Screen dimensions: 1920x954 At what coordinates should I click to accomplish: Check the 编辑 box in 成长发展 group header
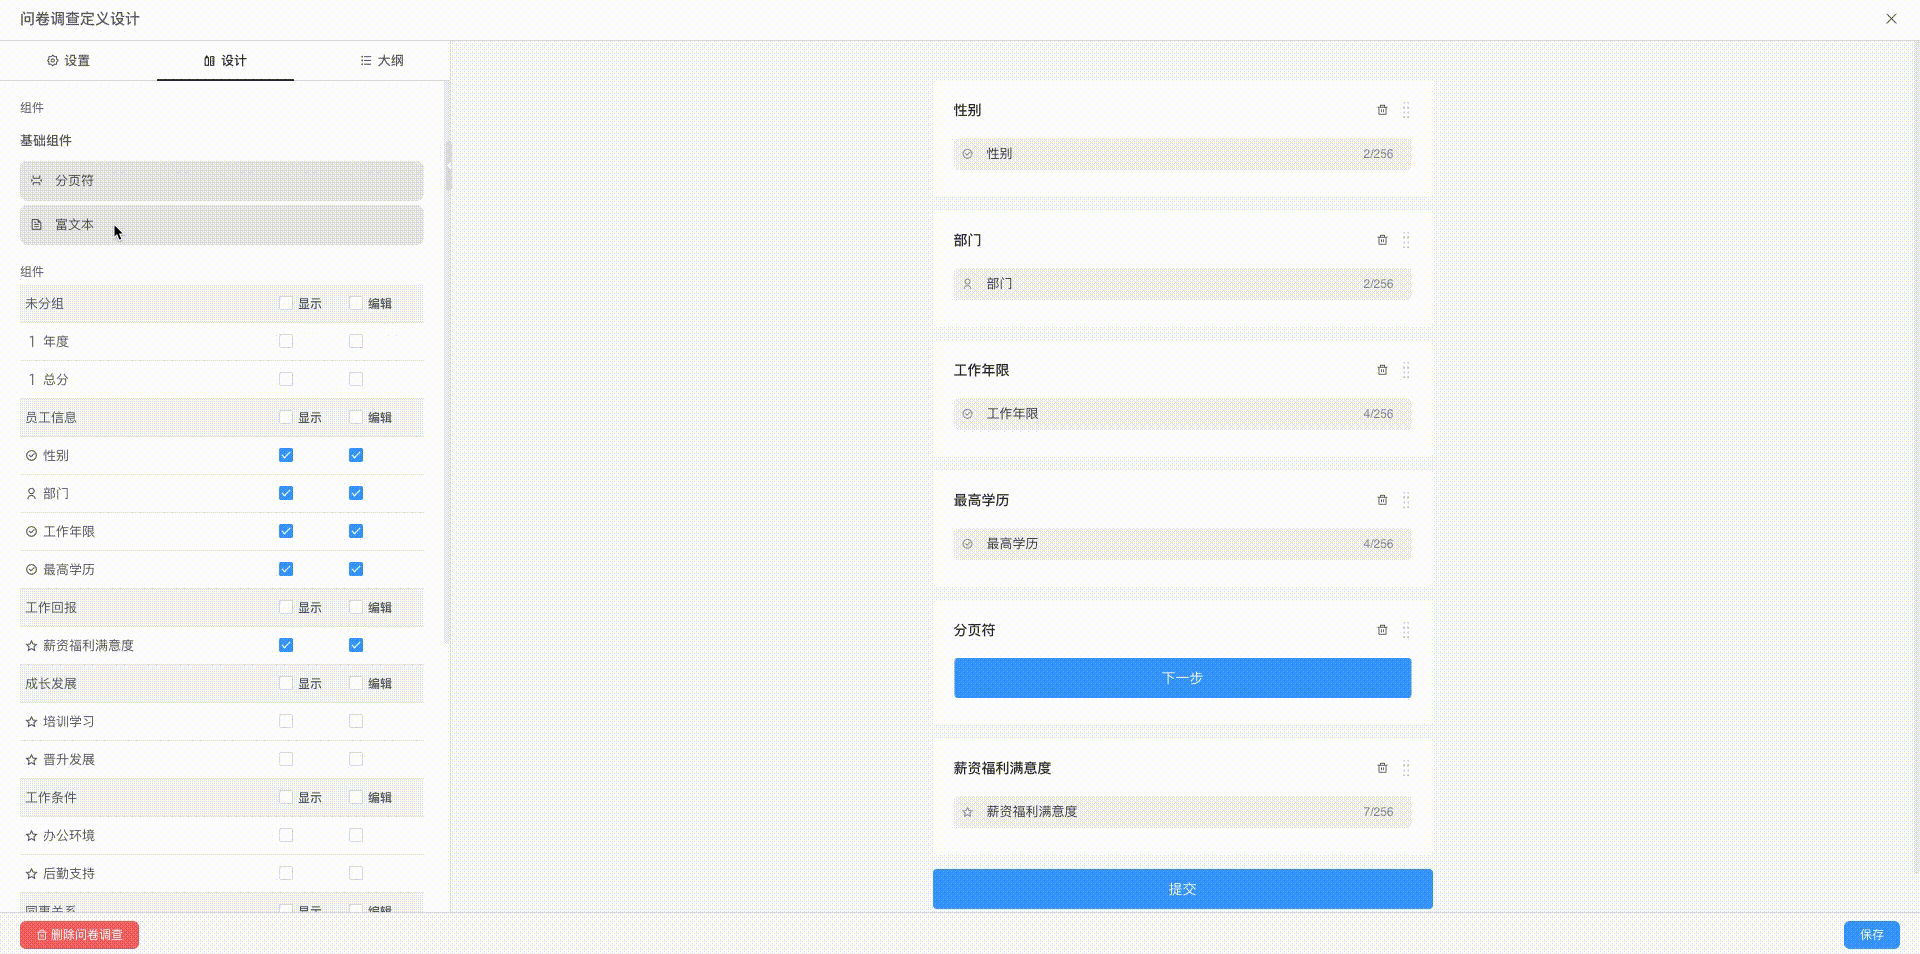356,683
